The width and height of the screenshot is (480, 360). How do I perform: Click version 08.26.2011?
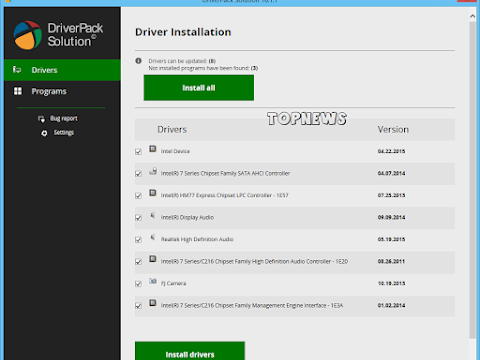click(x=391, y=261)
